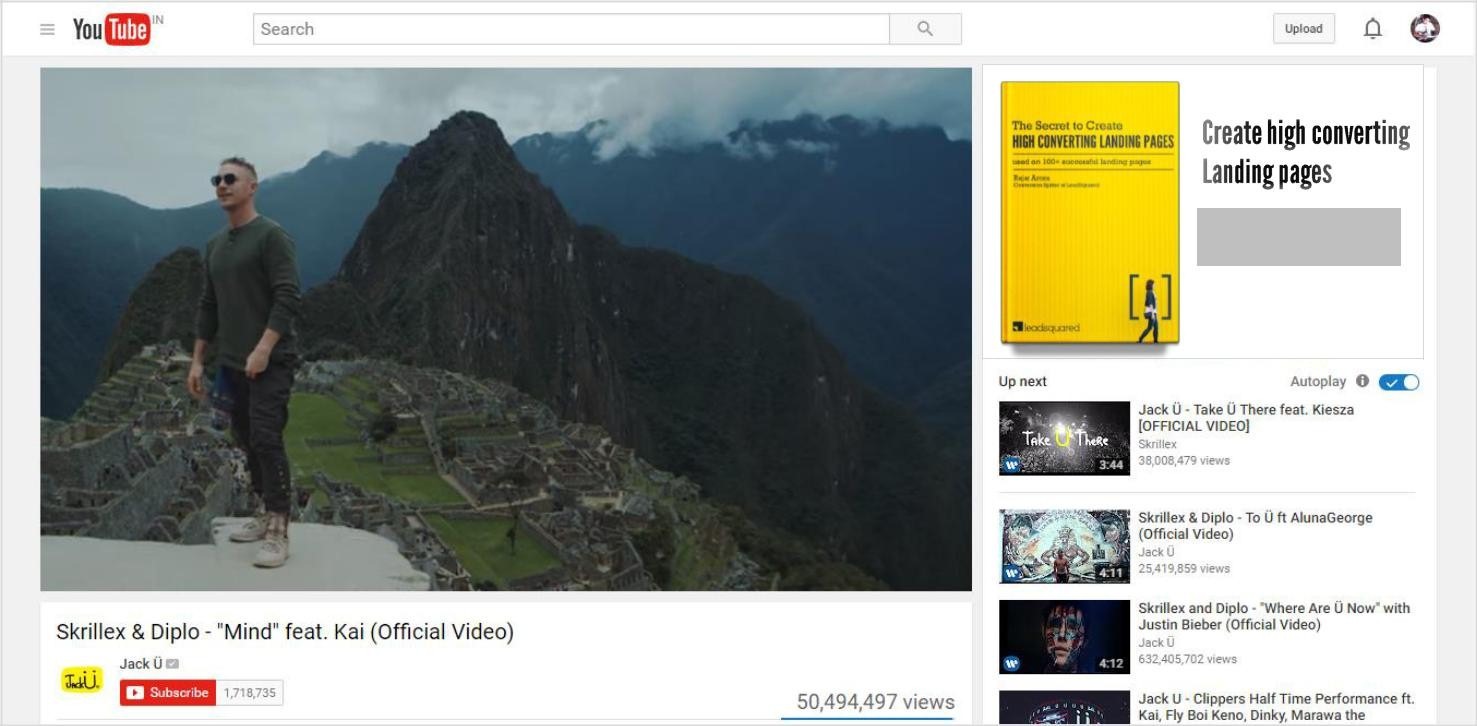Screen dimensions: 1477x726
Task: Click the yellow landing pages book ad
Action: 1090,213
